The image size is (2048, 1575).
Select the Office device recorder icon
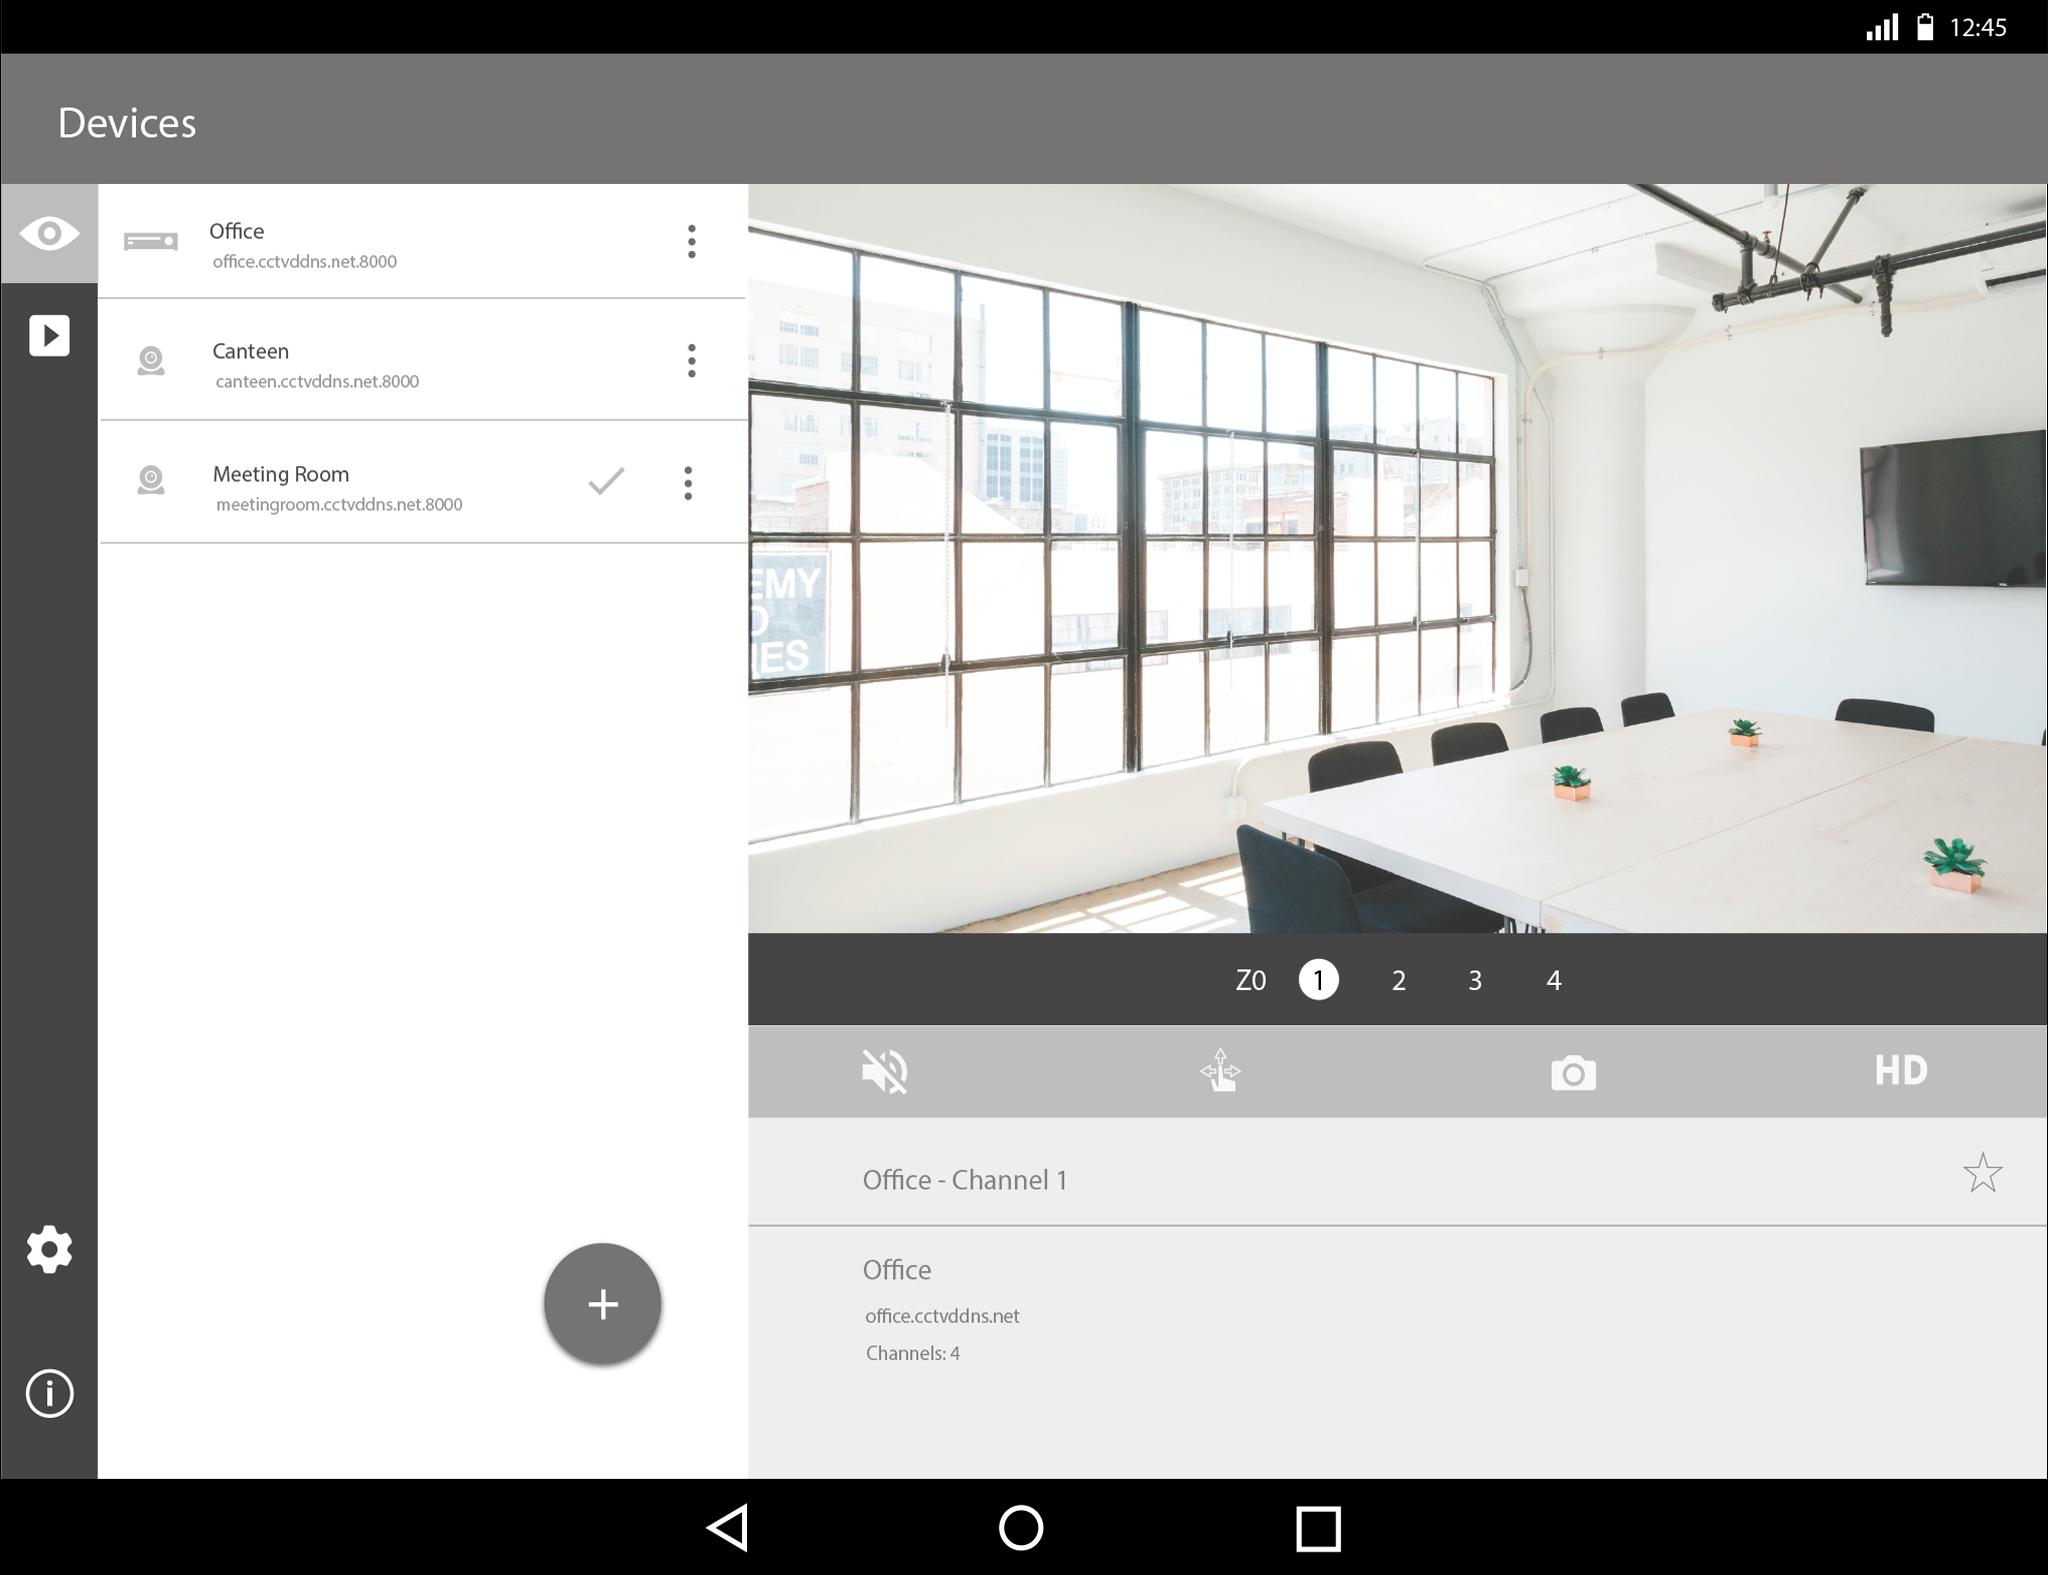coord(151,241)
